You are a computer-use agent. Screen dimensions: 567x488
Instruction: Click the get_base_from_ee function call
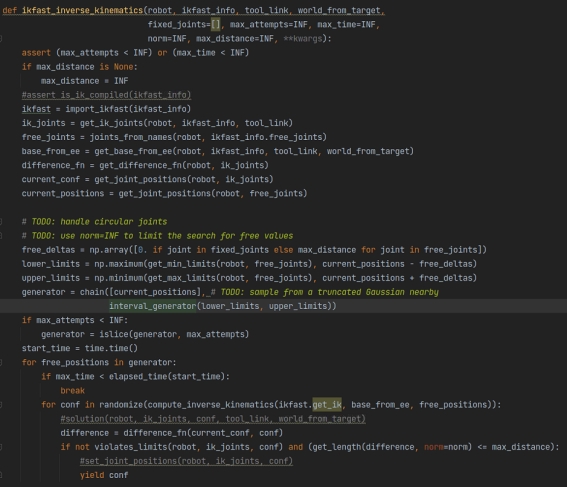(133, 151)
